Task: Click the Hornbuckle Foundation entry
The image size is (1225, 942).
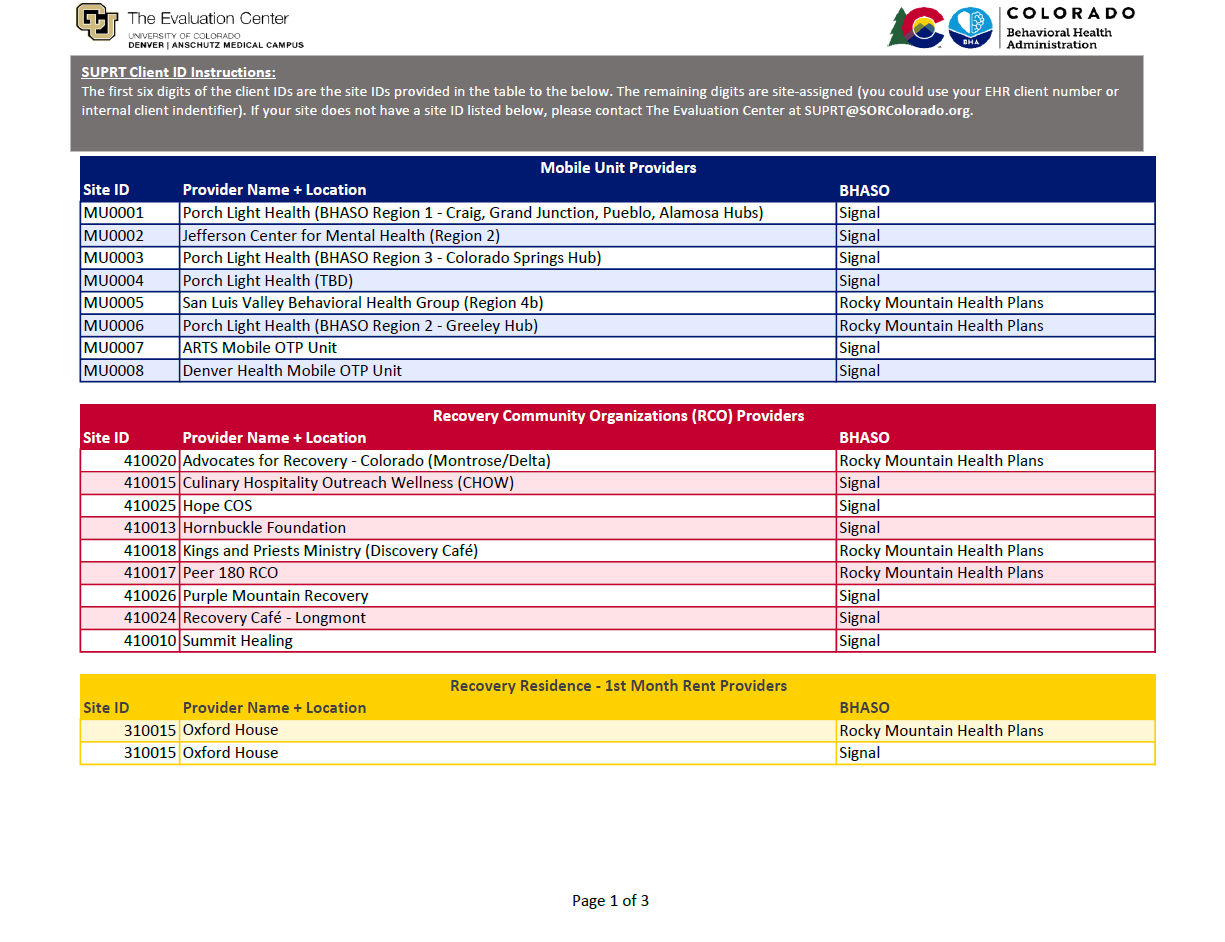Action: (x=264, y=527)
